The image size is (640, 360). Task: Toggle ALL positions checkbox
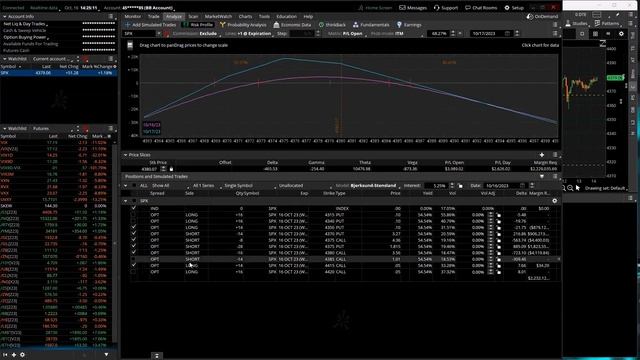134,186
